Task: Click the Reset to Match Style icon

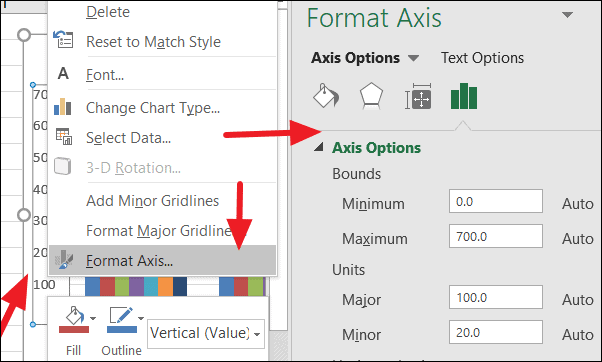Action: coord(63,40)
